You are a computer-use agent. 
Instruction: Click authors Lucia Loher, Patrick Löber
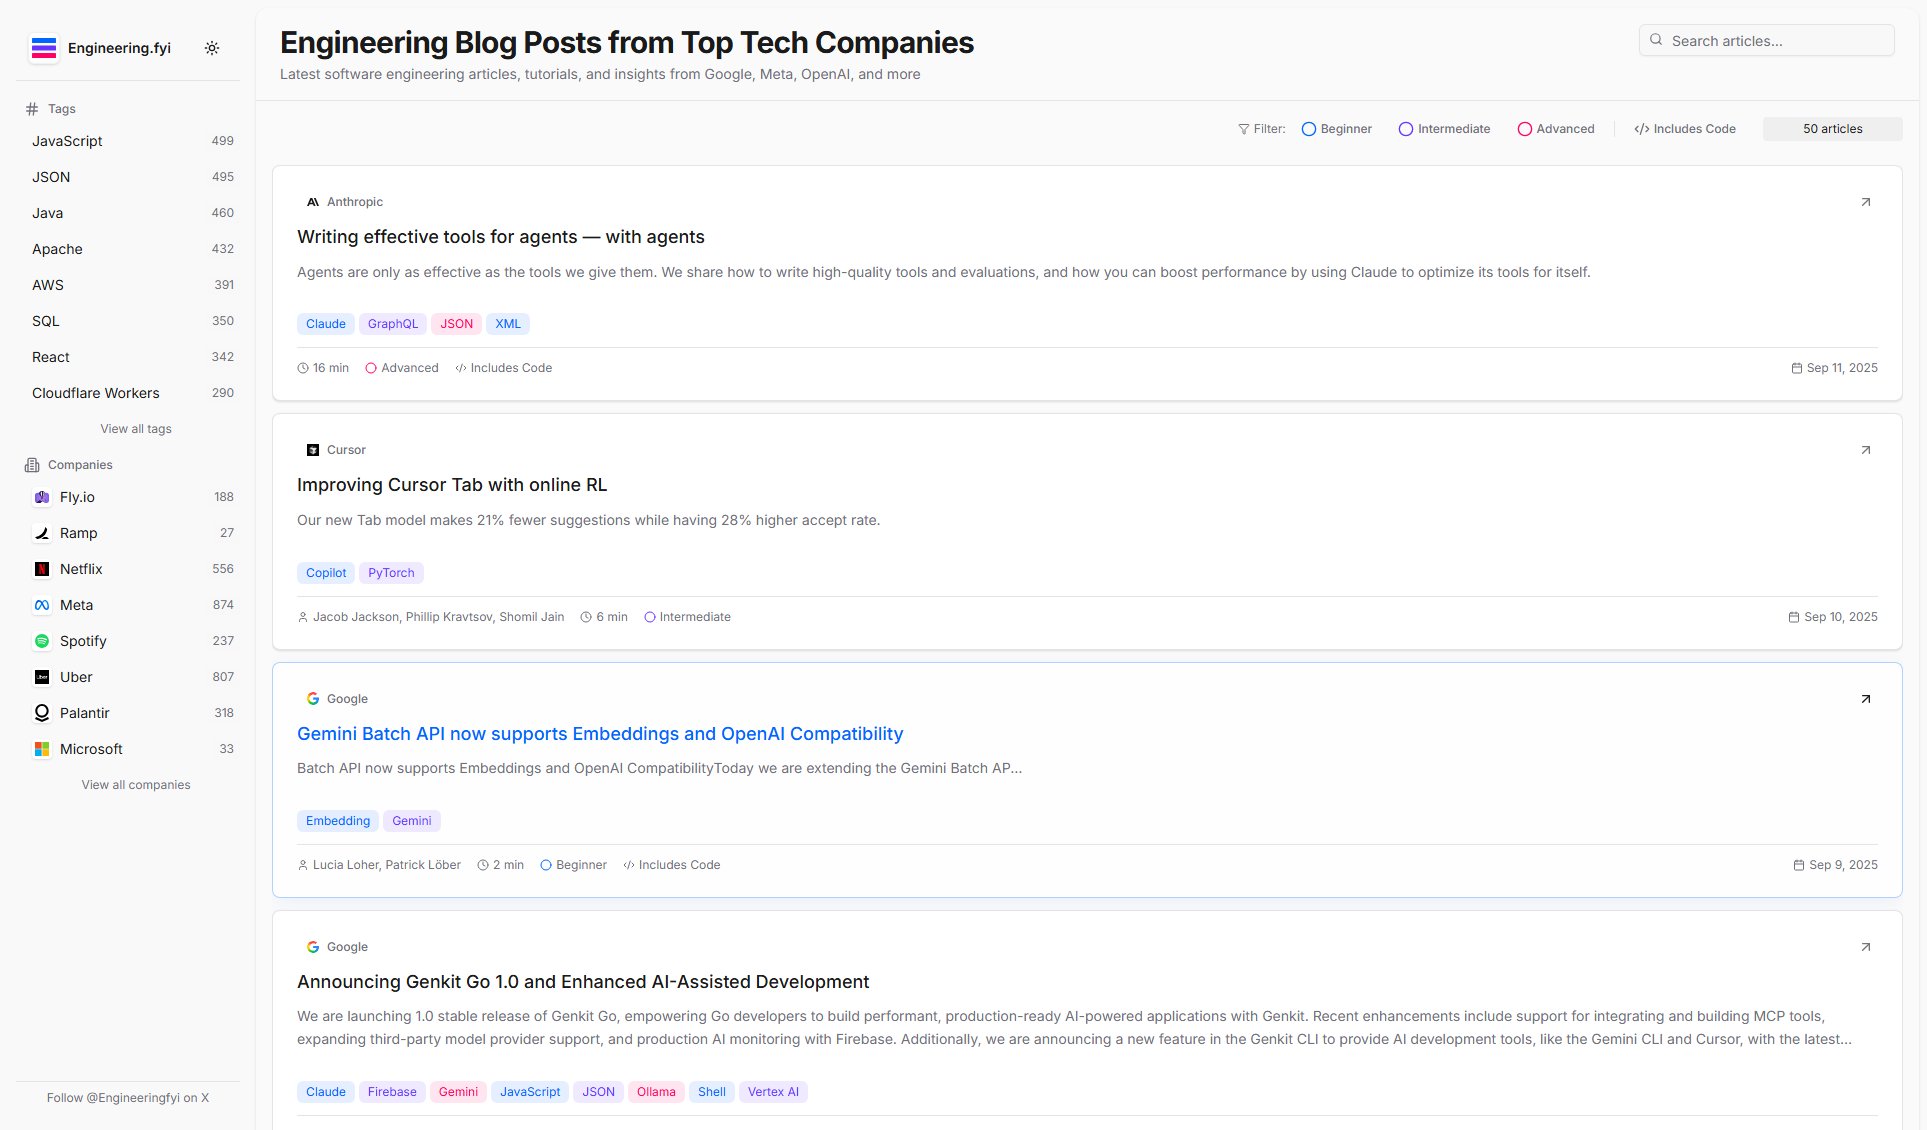[387, 865]
